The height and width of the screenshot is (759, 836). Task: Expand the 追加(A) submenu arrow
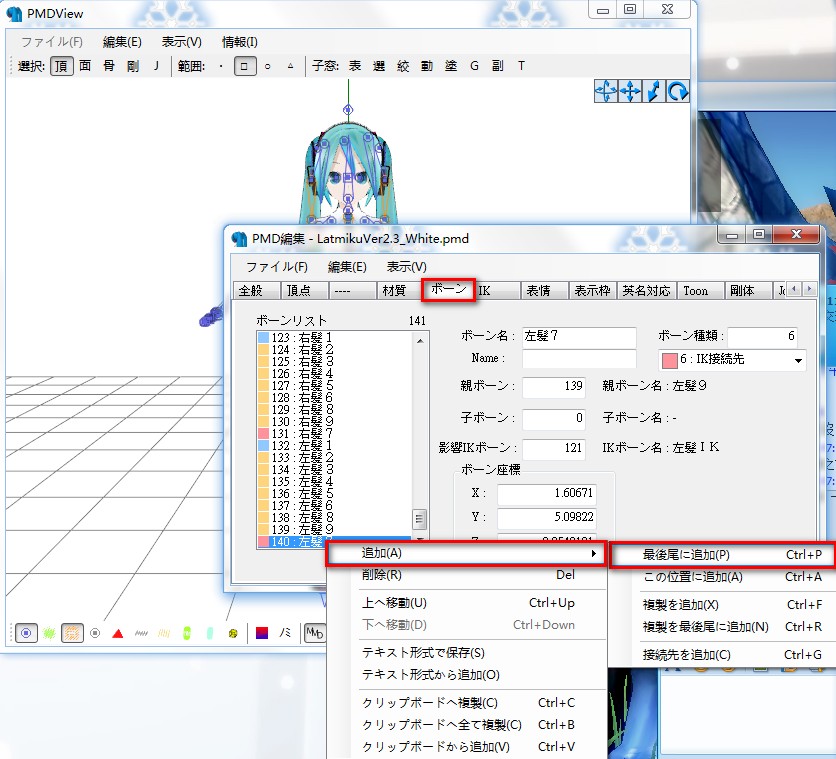pos(593,553)
